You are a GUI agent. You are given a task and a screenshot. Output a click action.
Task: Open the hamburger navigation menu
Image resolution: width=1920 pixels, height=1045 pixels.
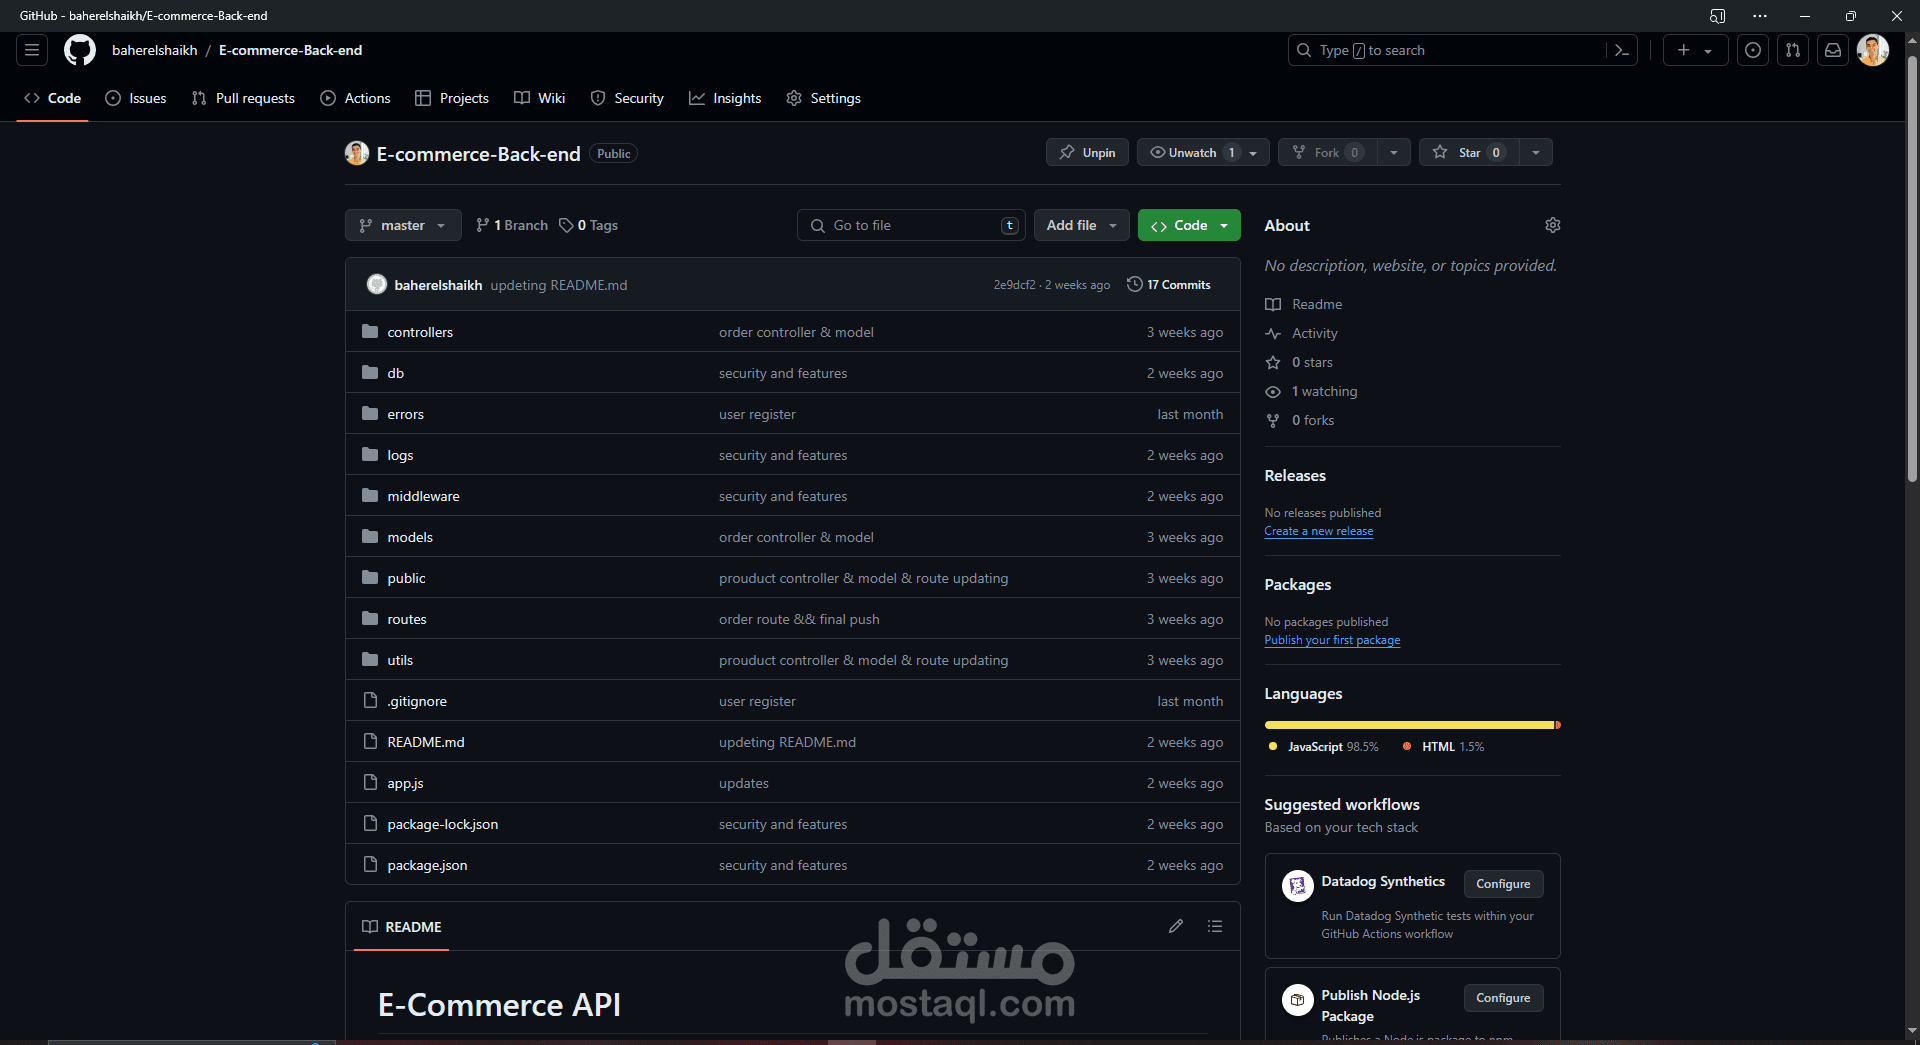click(x=32, y=50)
